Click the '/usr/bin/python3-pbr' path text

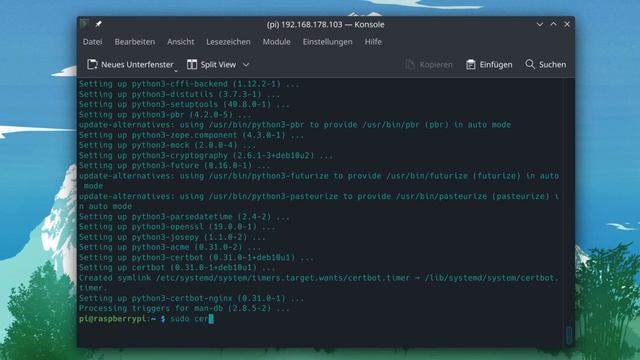(256, 125)
